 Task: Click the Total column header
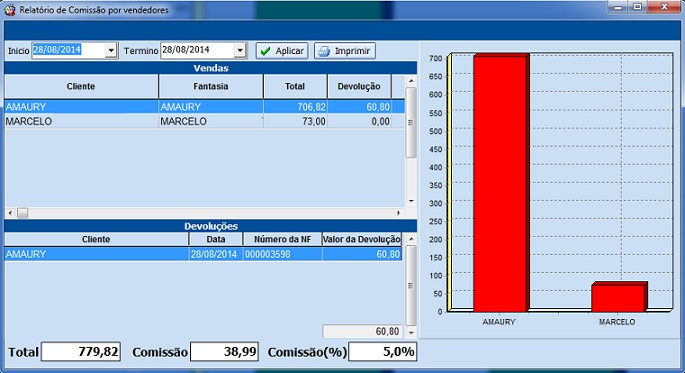(x=295, y=86)
